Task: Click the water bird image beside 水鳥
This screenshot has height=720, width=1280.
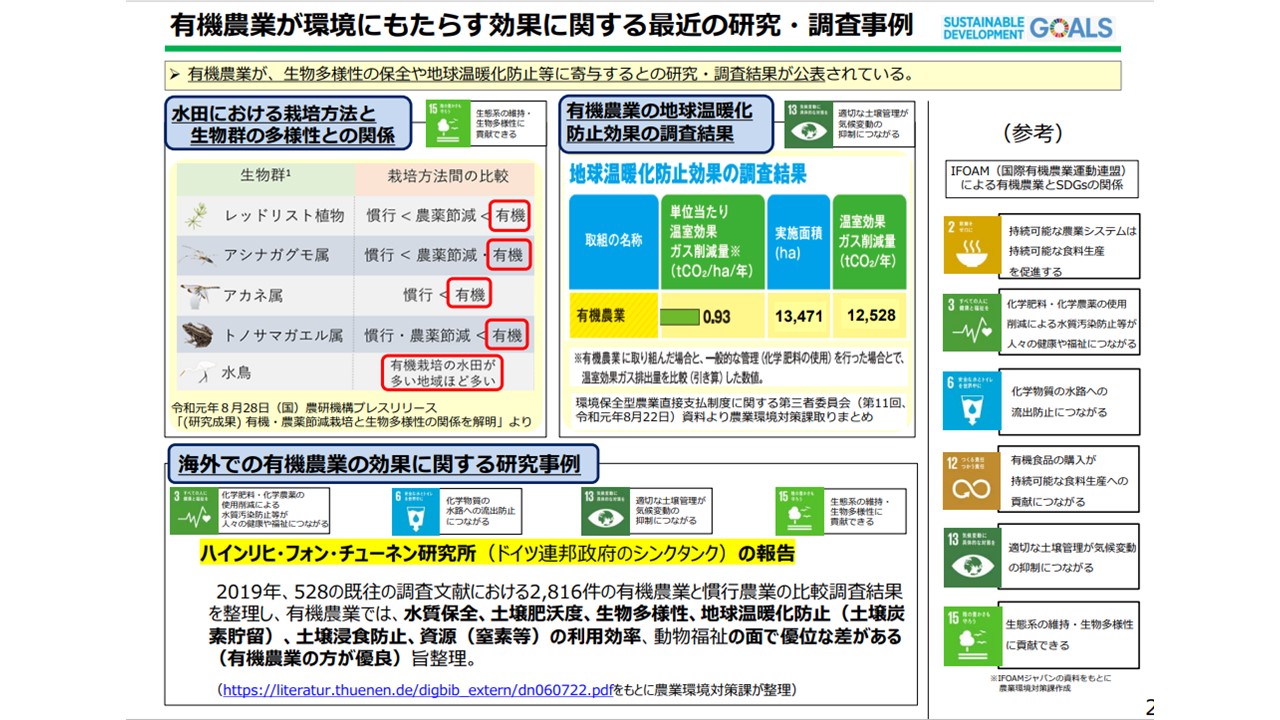Action: (199, 373)
